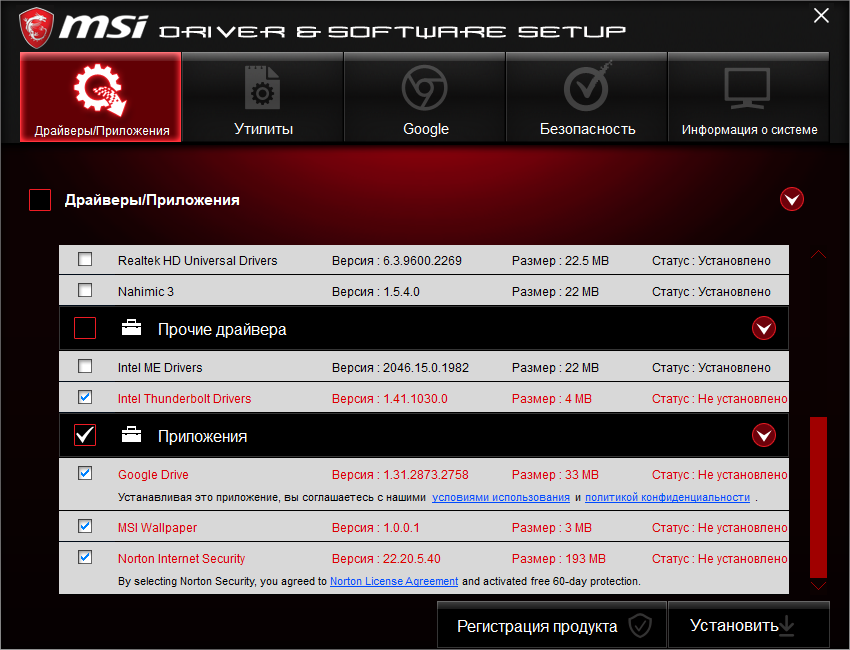Click the monitor icon for system info
Image resolution: width=850 pixels, height=650 pixels.
(747, 88)
